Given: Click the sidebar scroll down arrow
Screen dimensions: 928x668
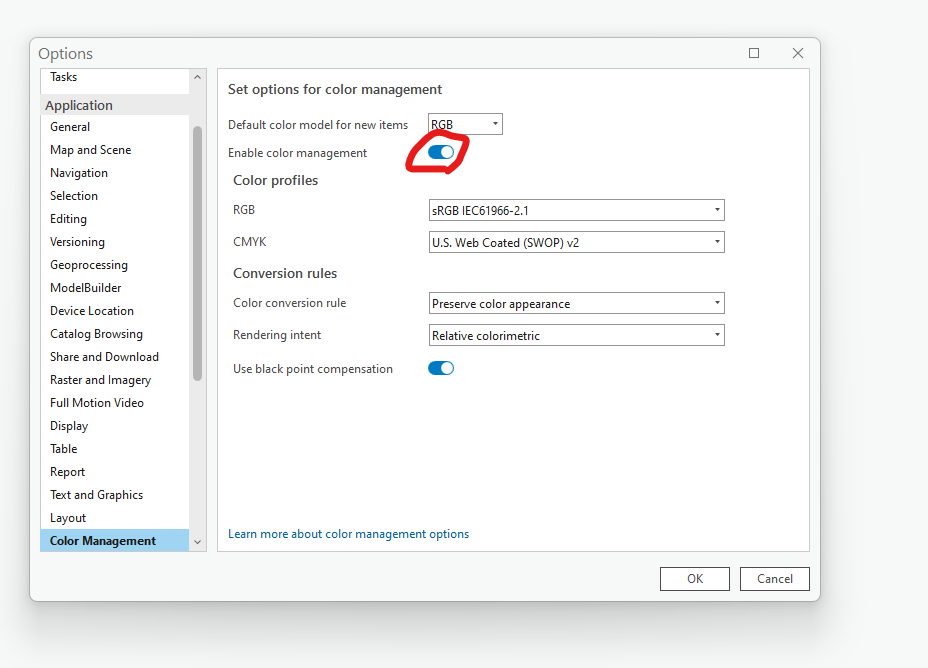Looking at the screenshot, I should (x=197, y=541).
